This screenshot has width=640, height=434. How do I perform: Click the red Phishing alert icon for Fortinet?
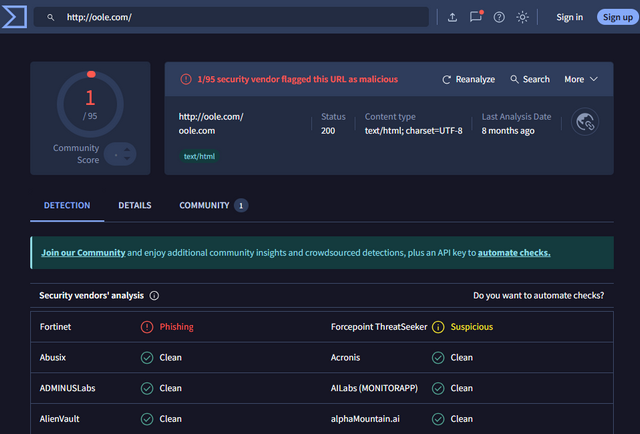(x=147, y=327)
